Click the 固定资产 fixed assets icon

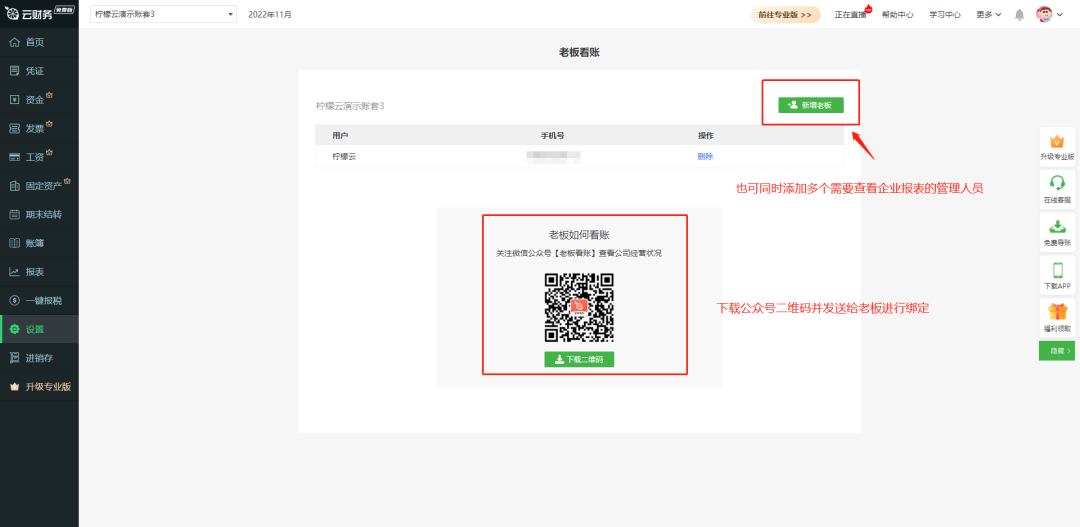[14, 186]
